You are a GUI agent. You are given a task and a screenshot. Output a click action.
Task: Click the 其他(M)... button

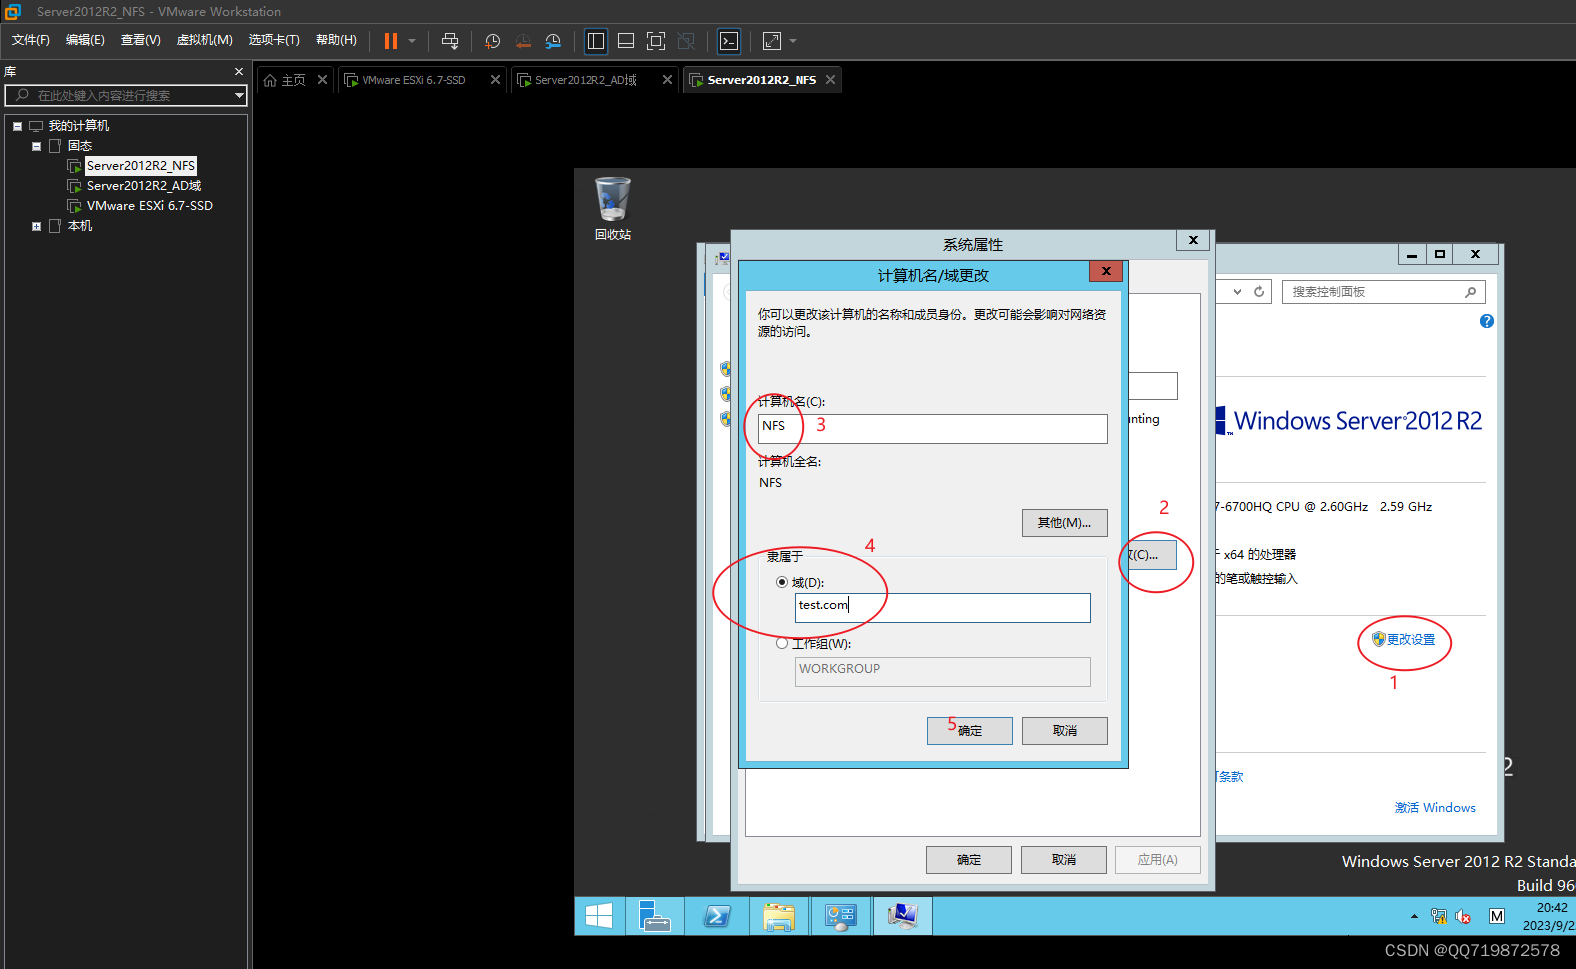[x=1064, y=523]
